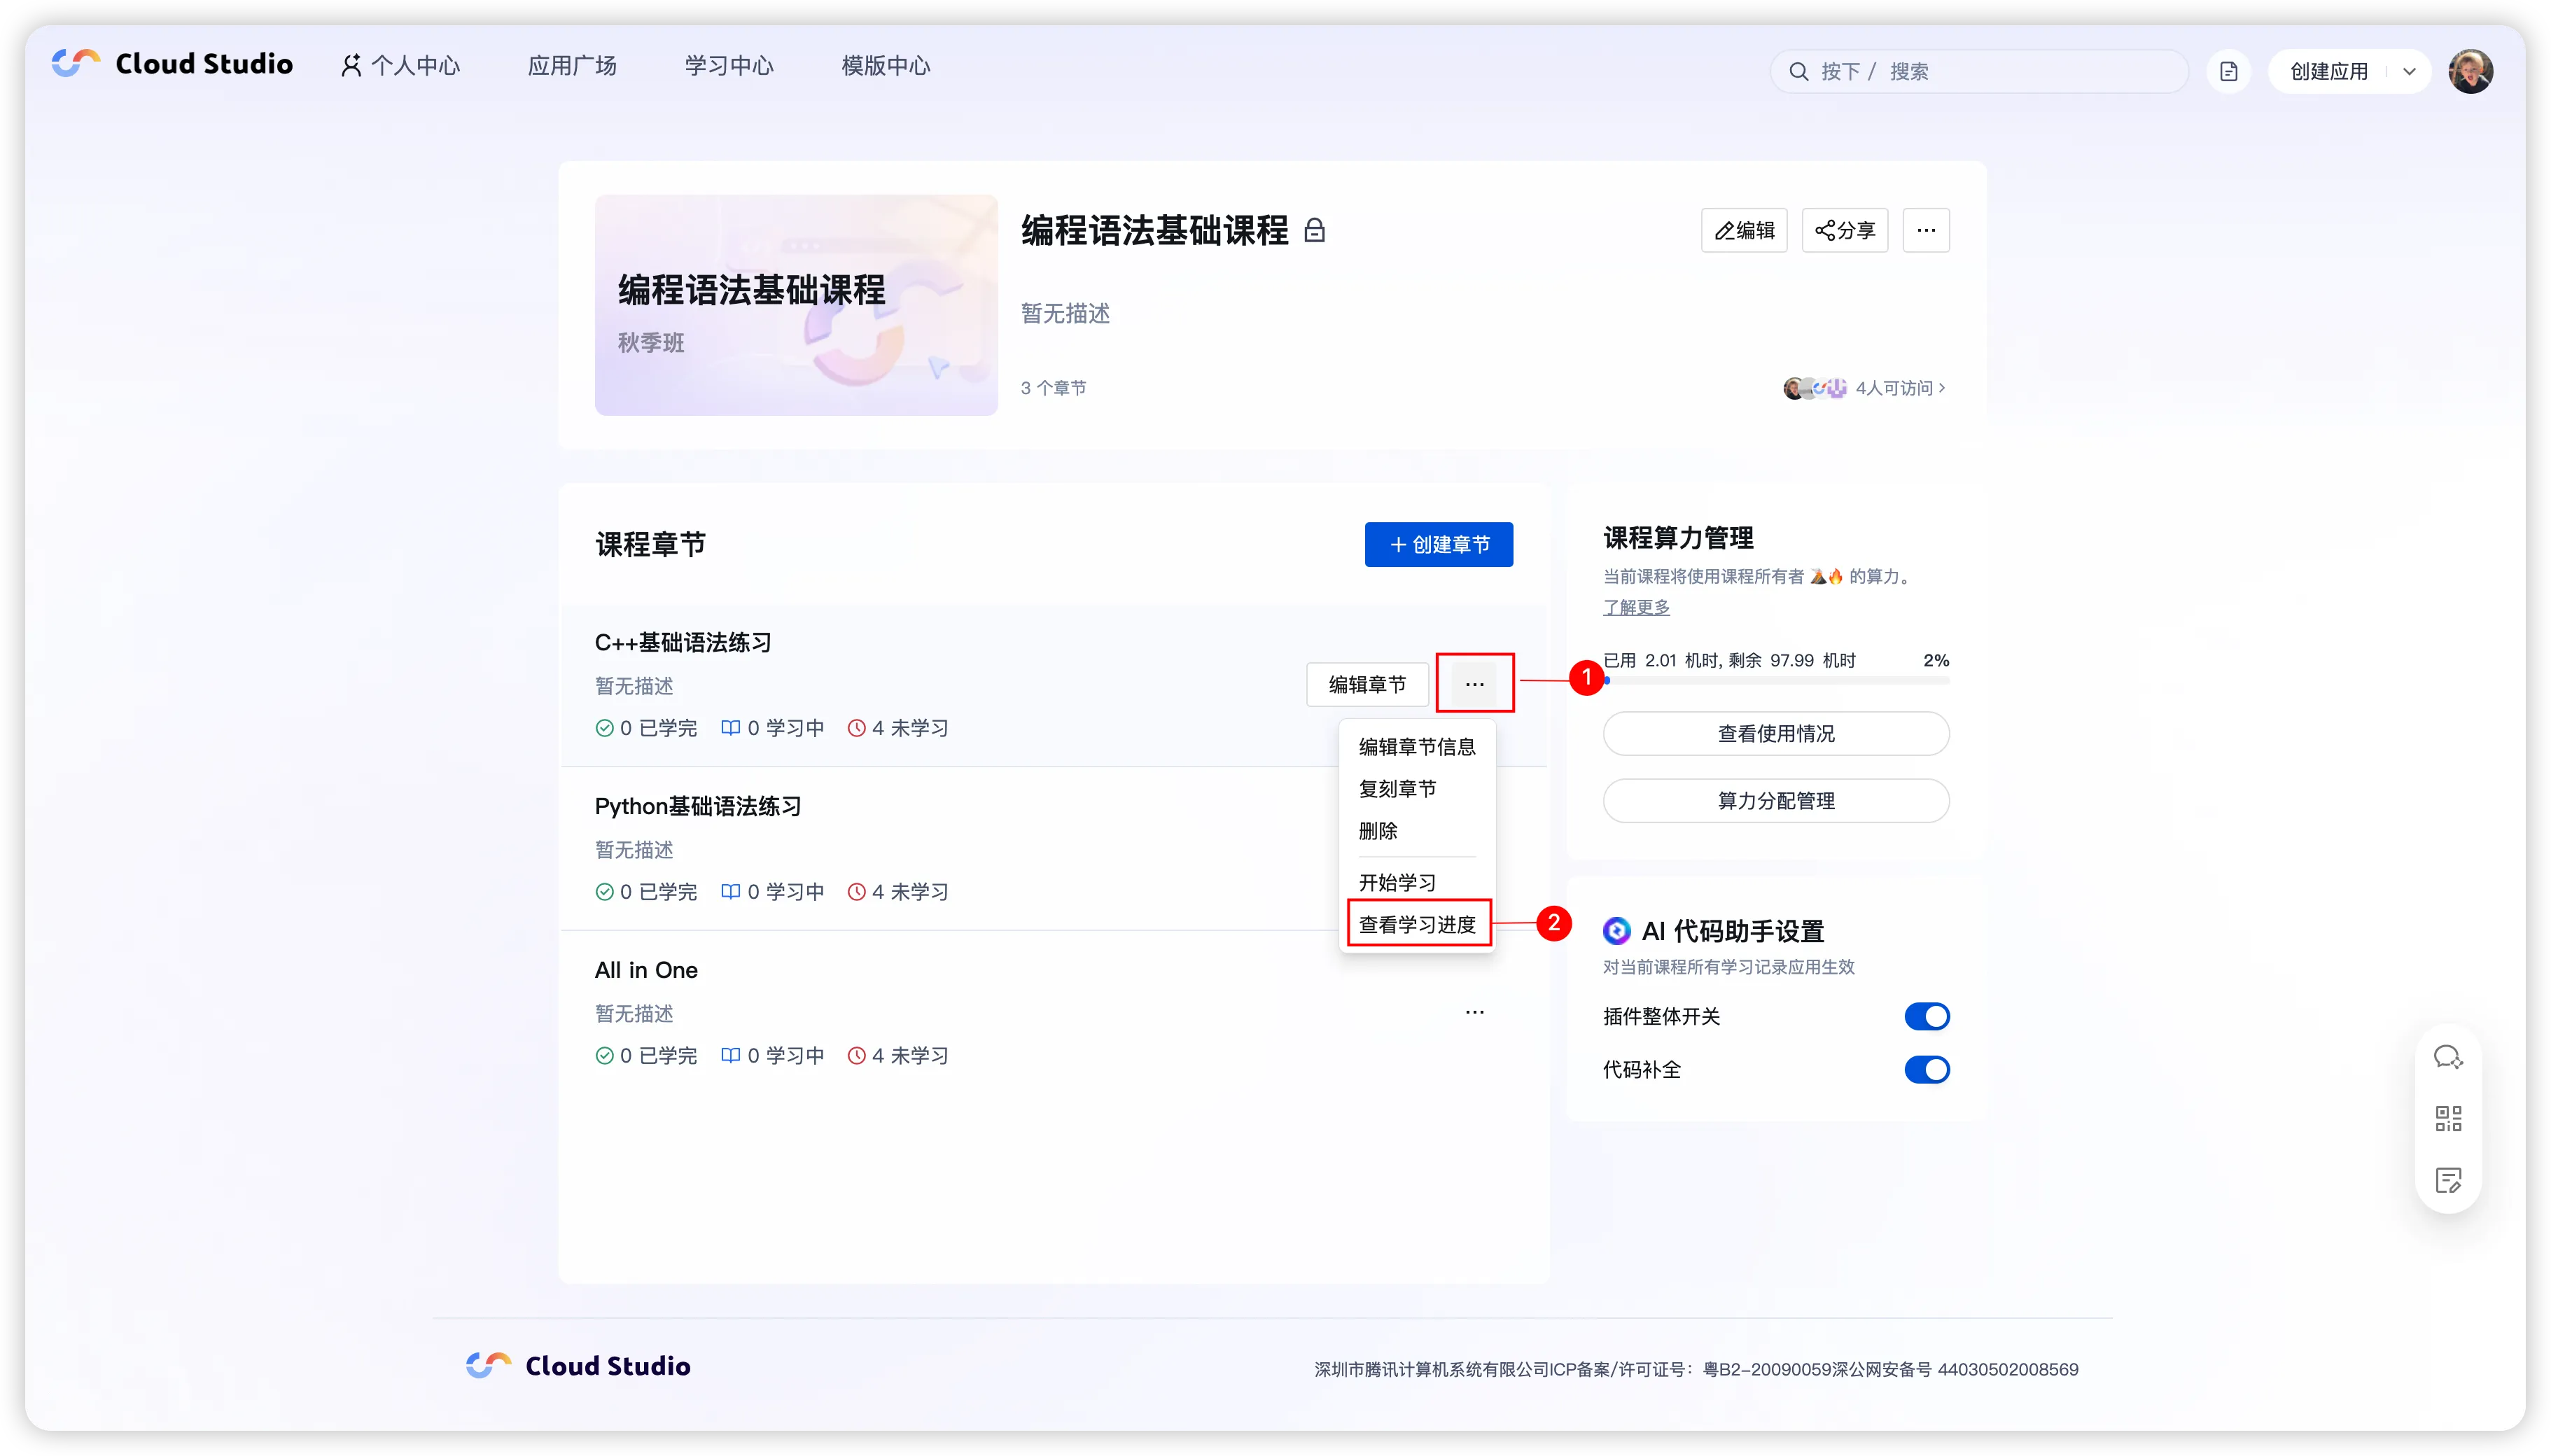2551x1456 pixels.
Task: Expand the 4人可访问 members list
Action: tap(1899, 388)
